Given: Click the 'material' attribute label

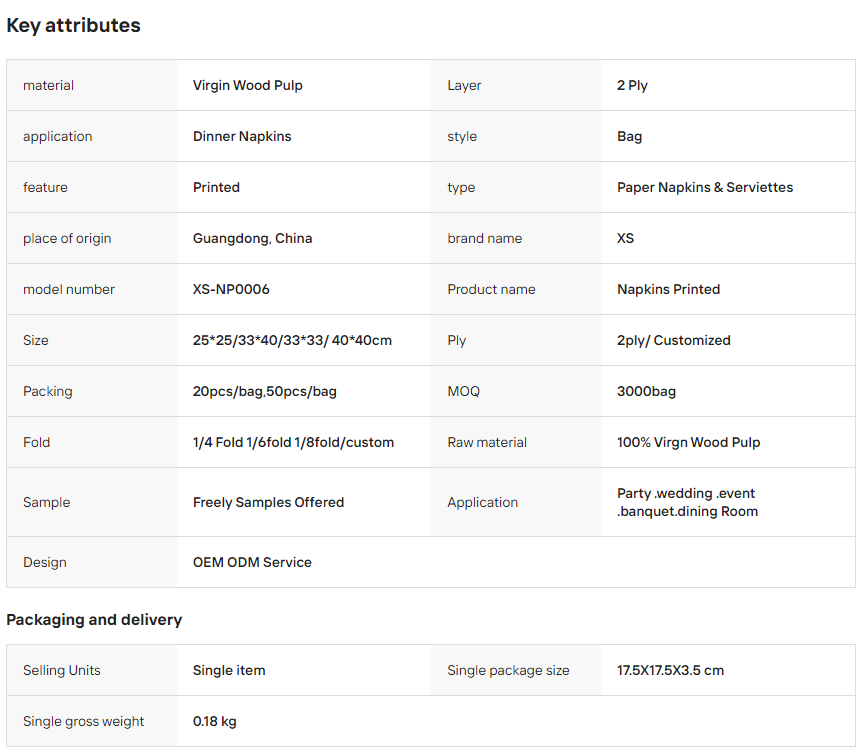Looking at the screenshot, I should pos(48,85).
